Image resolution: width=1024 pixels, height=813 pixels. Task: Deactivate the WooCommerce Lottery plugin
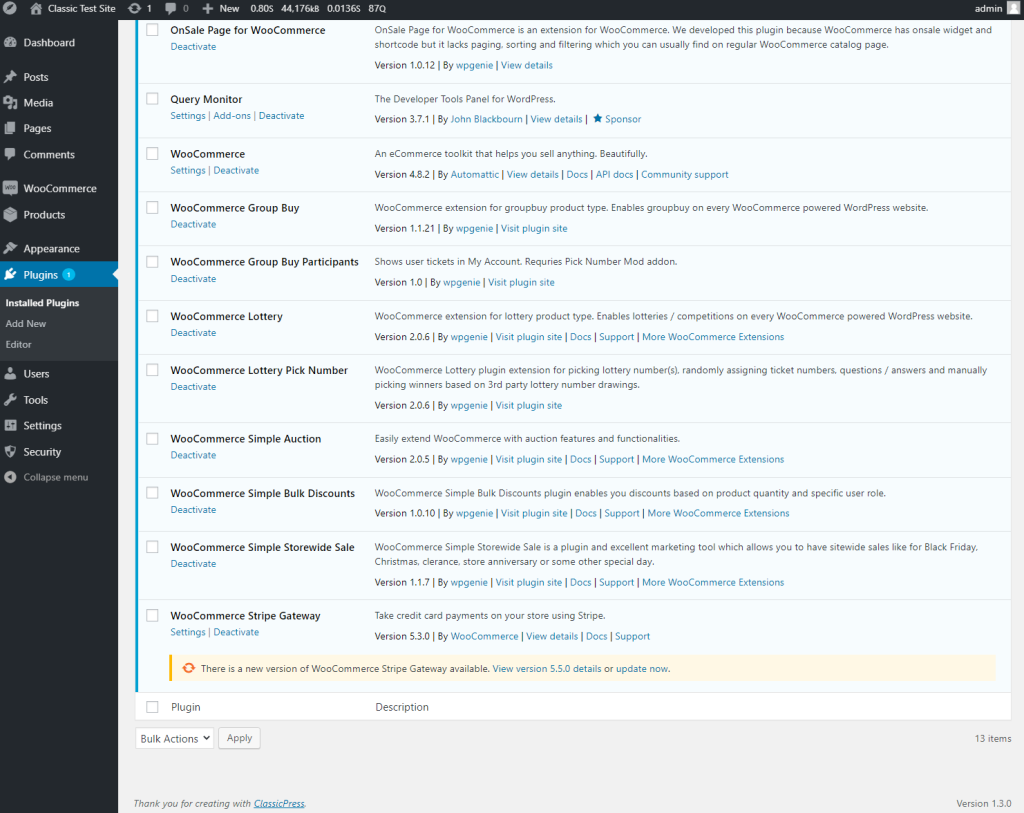pyautogui.click(x=193, y=333)
